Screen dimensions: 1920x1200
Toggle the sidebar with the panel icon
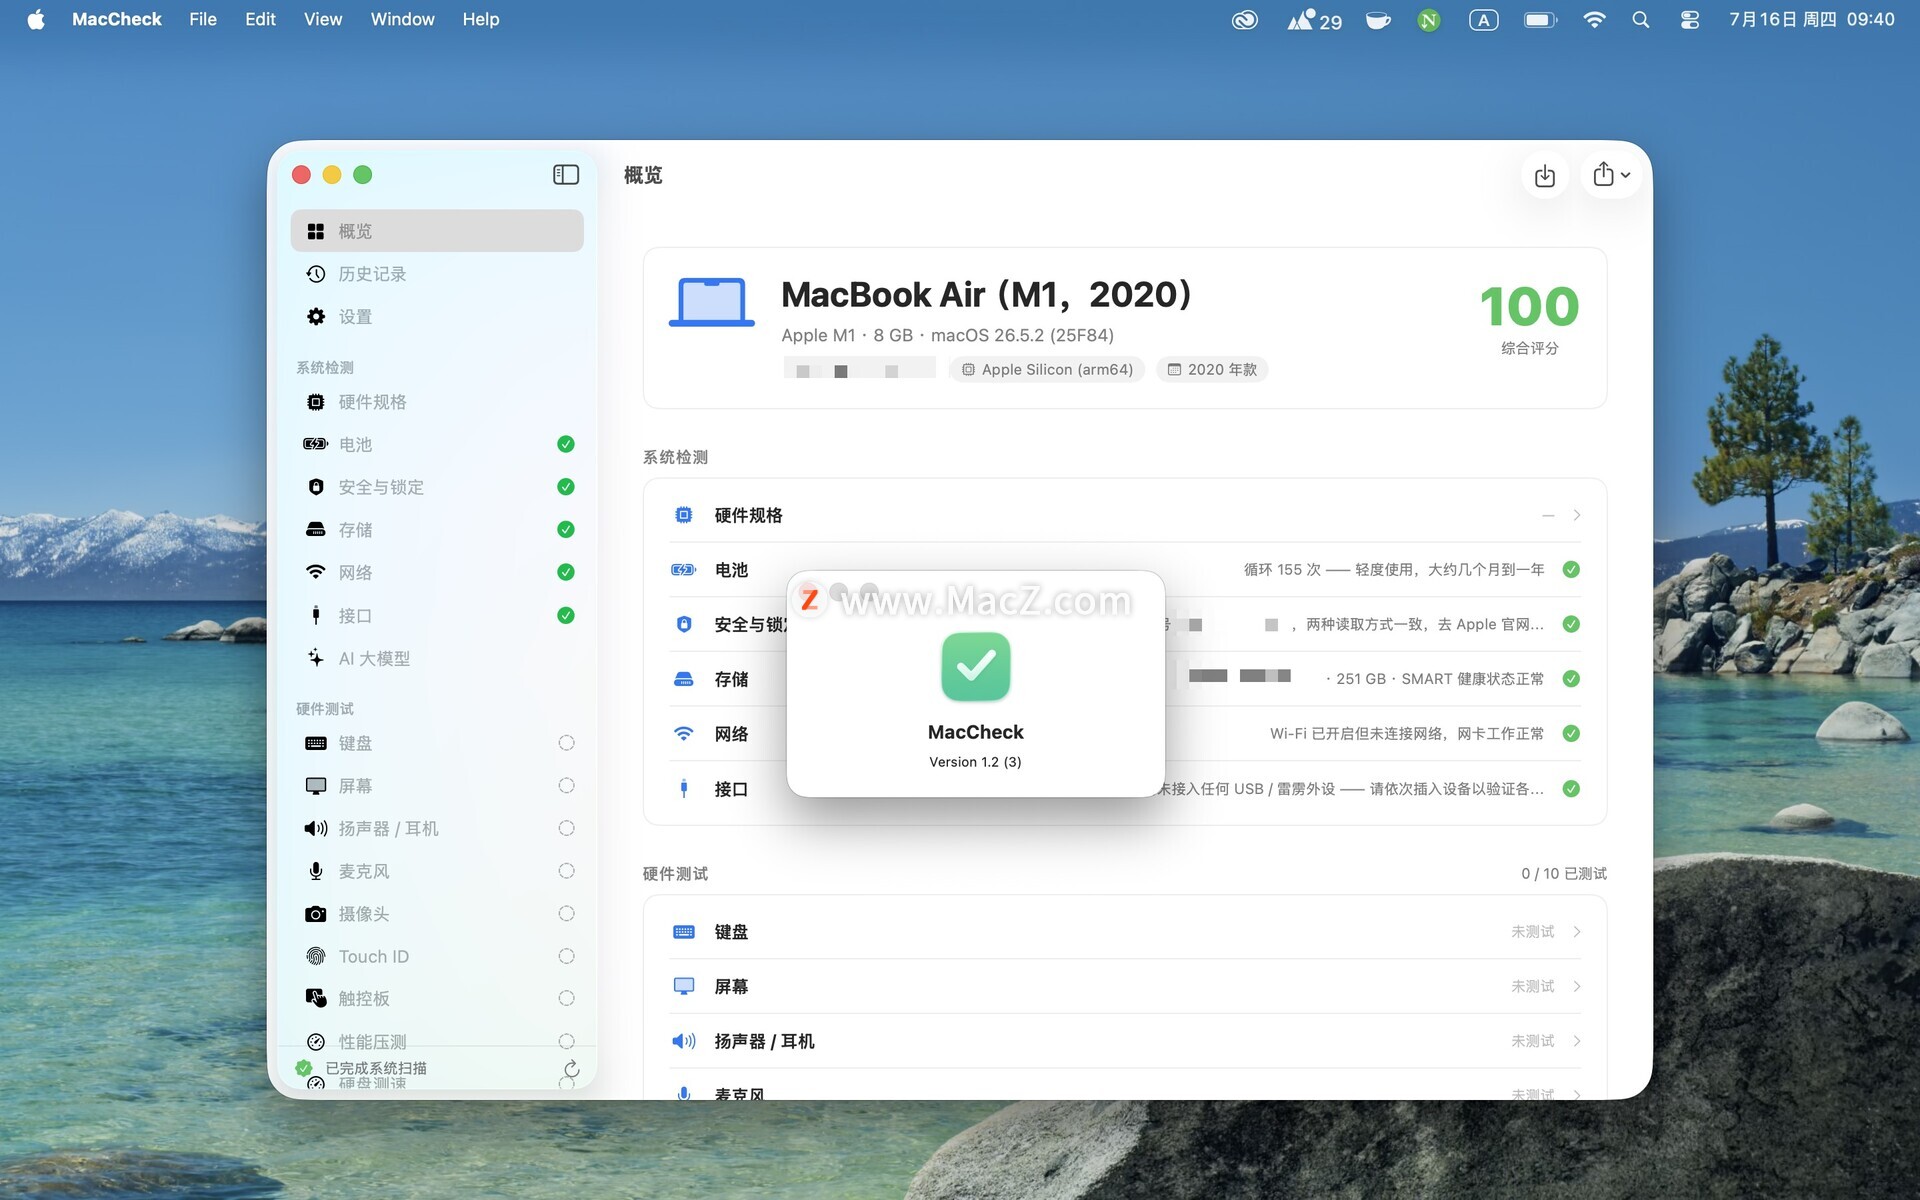(566, 175)
